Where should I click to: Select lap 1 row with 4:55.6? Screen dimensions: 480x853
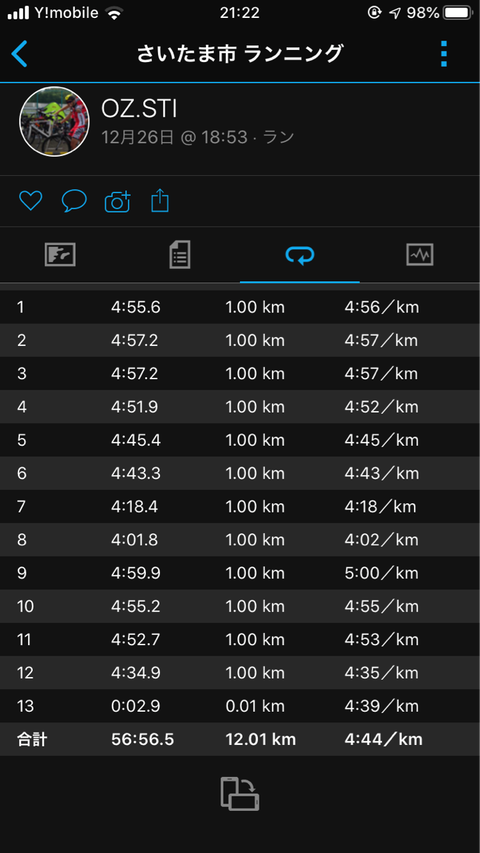240,307
